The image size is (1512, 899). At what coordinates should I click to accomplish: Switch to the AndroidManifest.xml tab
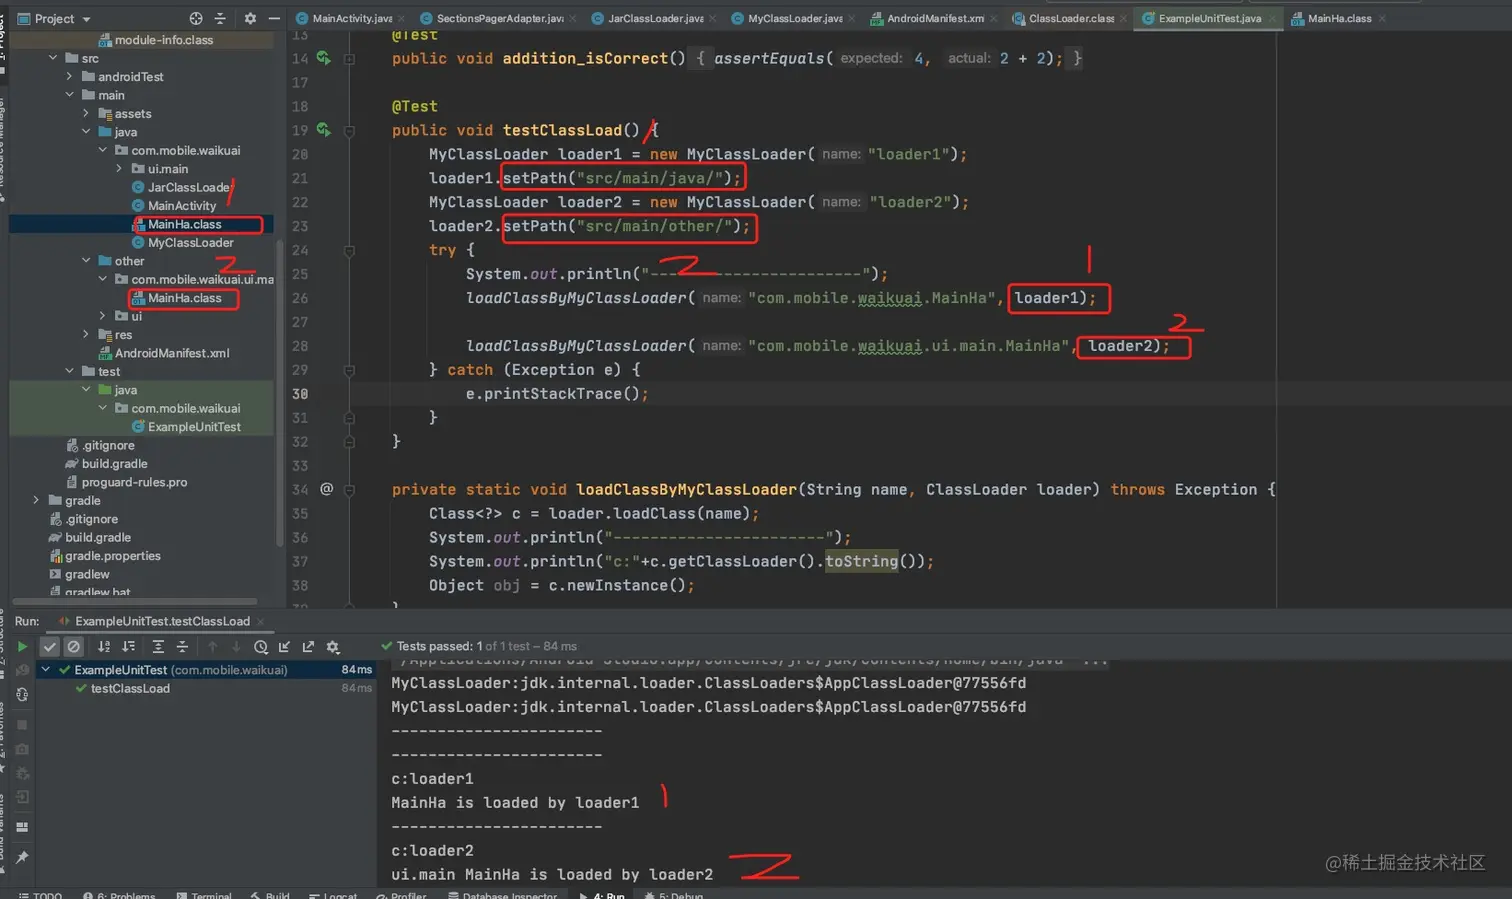(x=934, y=18)
